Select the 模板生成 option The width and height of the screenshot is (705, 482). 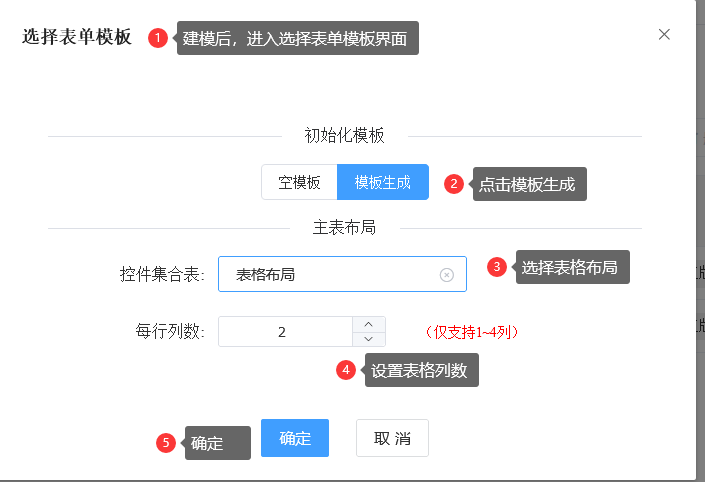[x=383, y=182]
